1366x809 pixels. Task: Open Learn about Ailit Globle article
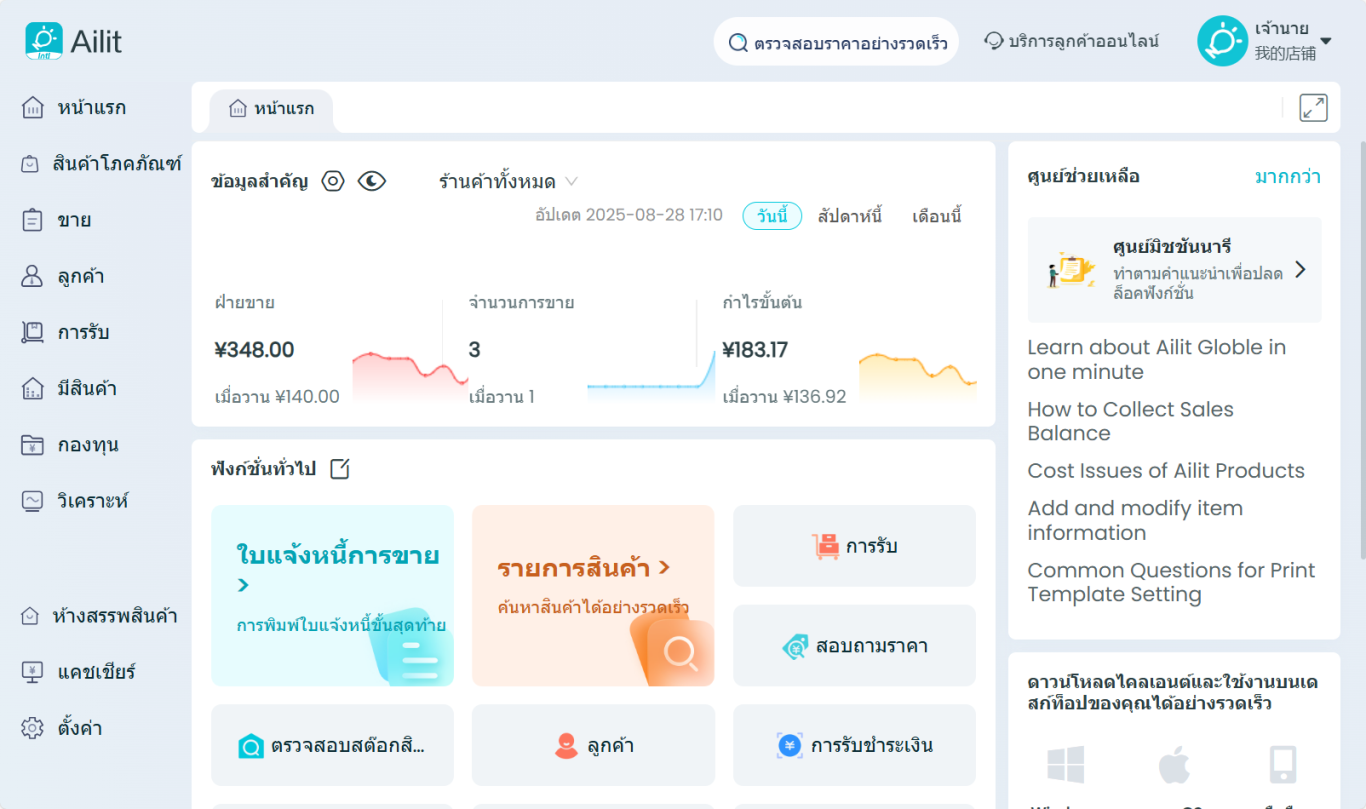click(1157, 360)
